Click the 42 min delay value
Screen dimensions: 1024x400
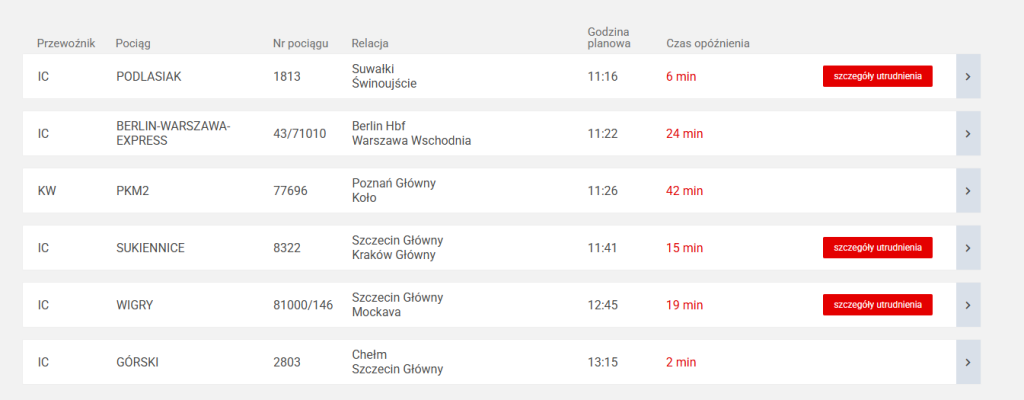click(685, 191)
